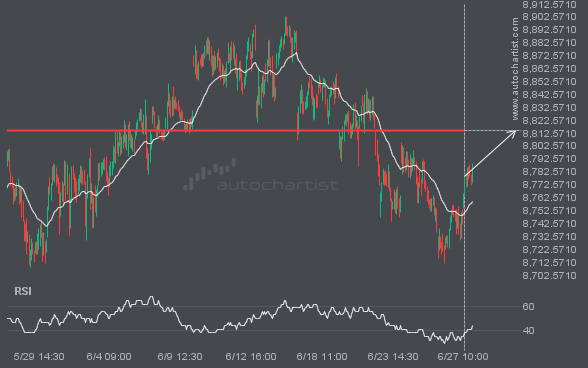
Task: Click the 5/29 14:30 time label
Action: point(39,356)
